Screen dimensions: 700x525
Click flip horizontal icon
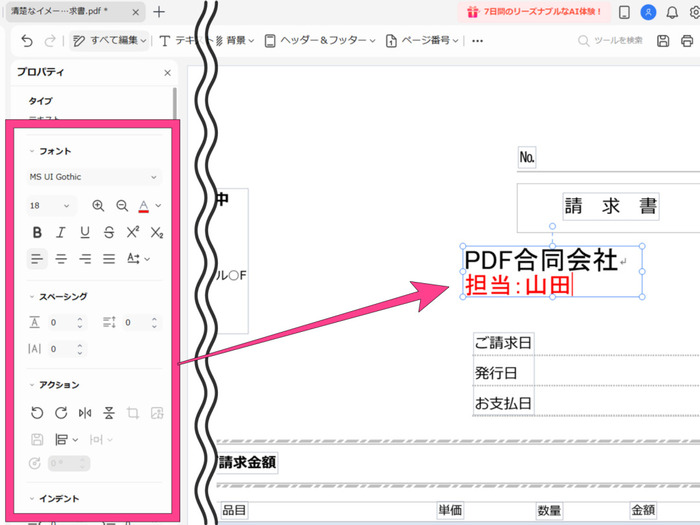point(85,413)
